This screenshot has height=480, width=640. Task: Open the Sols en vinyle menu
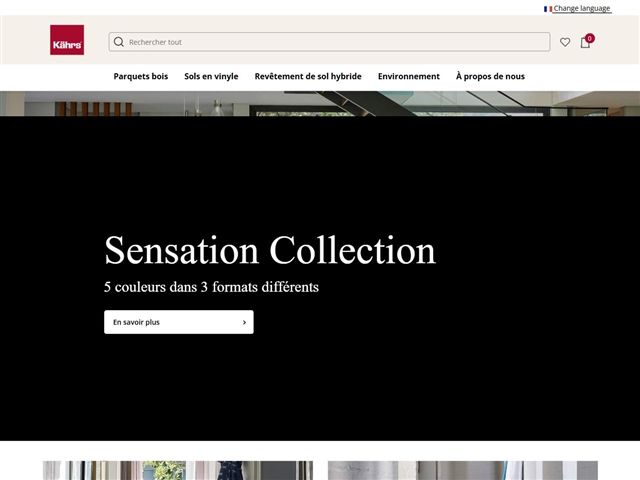click(211, 76)
